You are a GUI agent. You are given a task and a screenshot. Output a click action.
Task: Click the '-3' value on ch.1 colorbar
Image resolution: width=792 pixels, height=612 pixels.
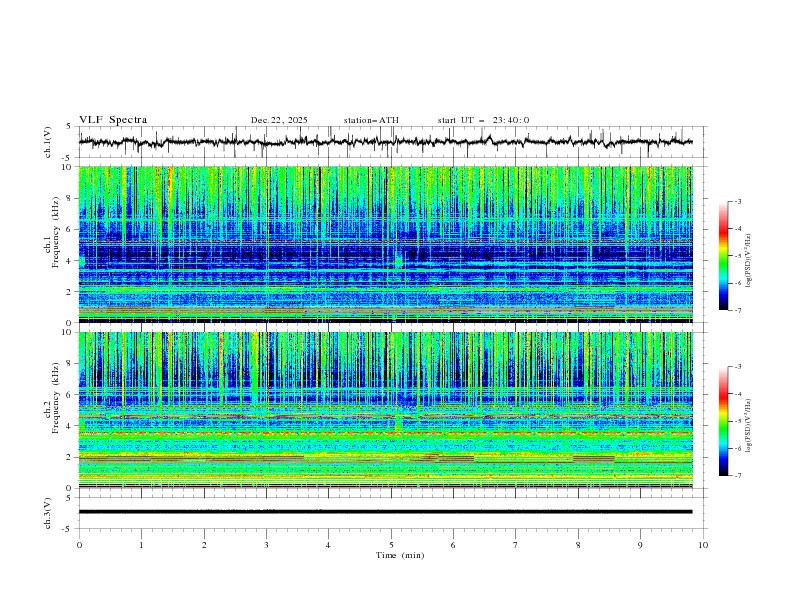click(x=738, y=201)
